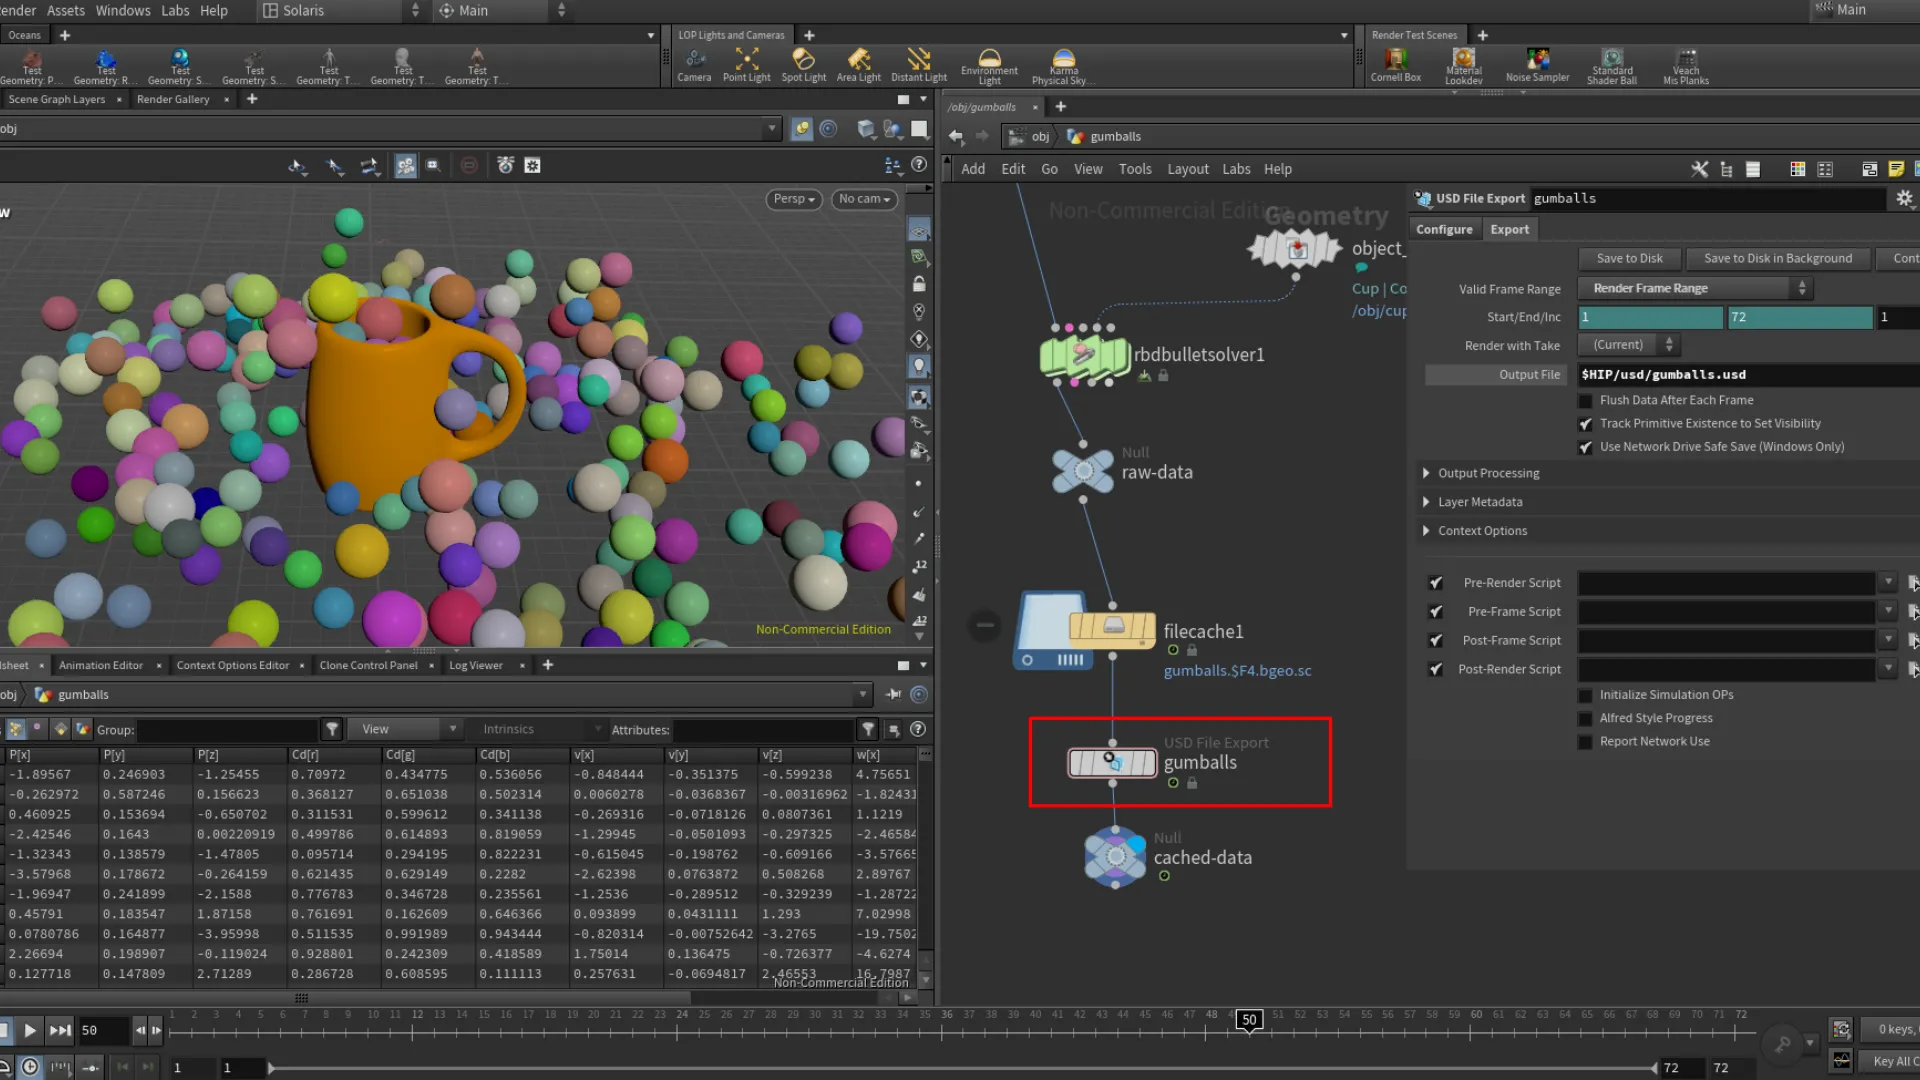
Task: Enable Flush Data After Each Frame
Action: pos(1585,400)
